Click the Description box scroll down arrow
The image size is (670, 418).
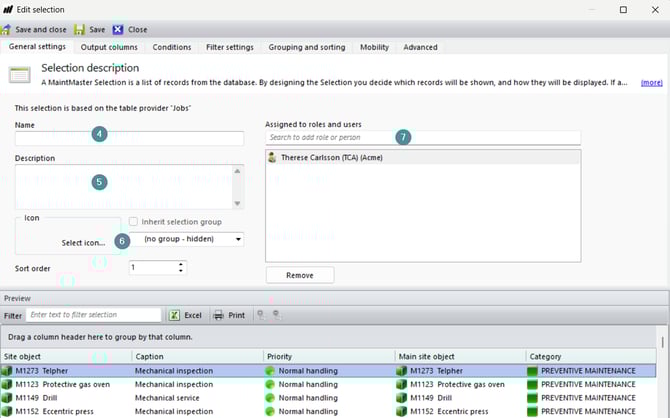[x=238, y=203]
